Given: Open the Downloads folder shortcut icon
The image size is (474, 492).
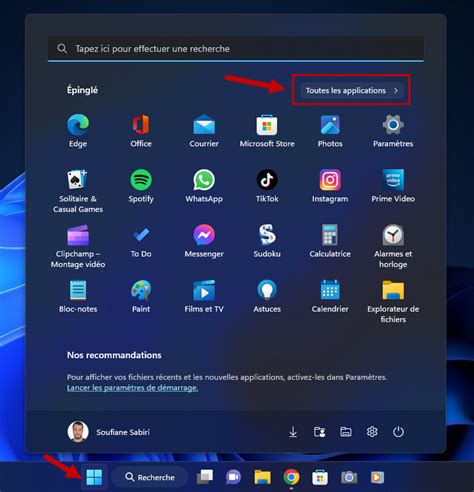Looking at the screenshot, I should pos(293,432).
